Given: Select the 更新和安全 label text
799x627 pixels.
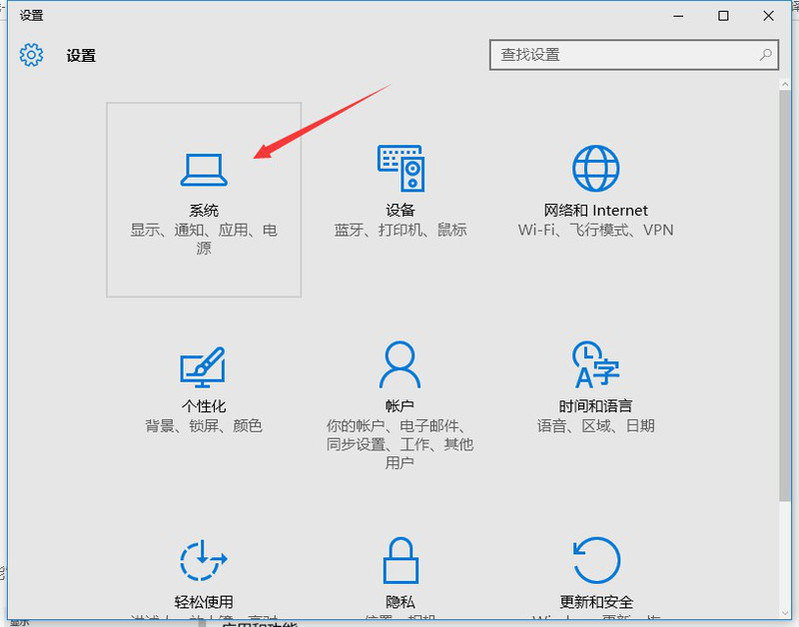Looking at the screenshot, I should coord(596,602).
